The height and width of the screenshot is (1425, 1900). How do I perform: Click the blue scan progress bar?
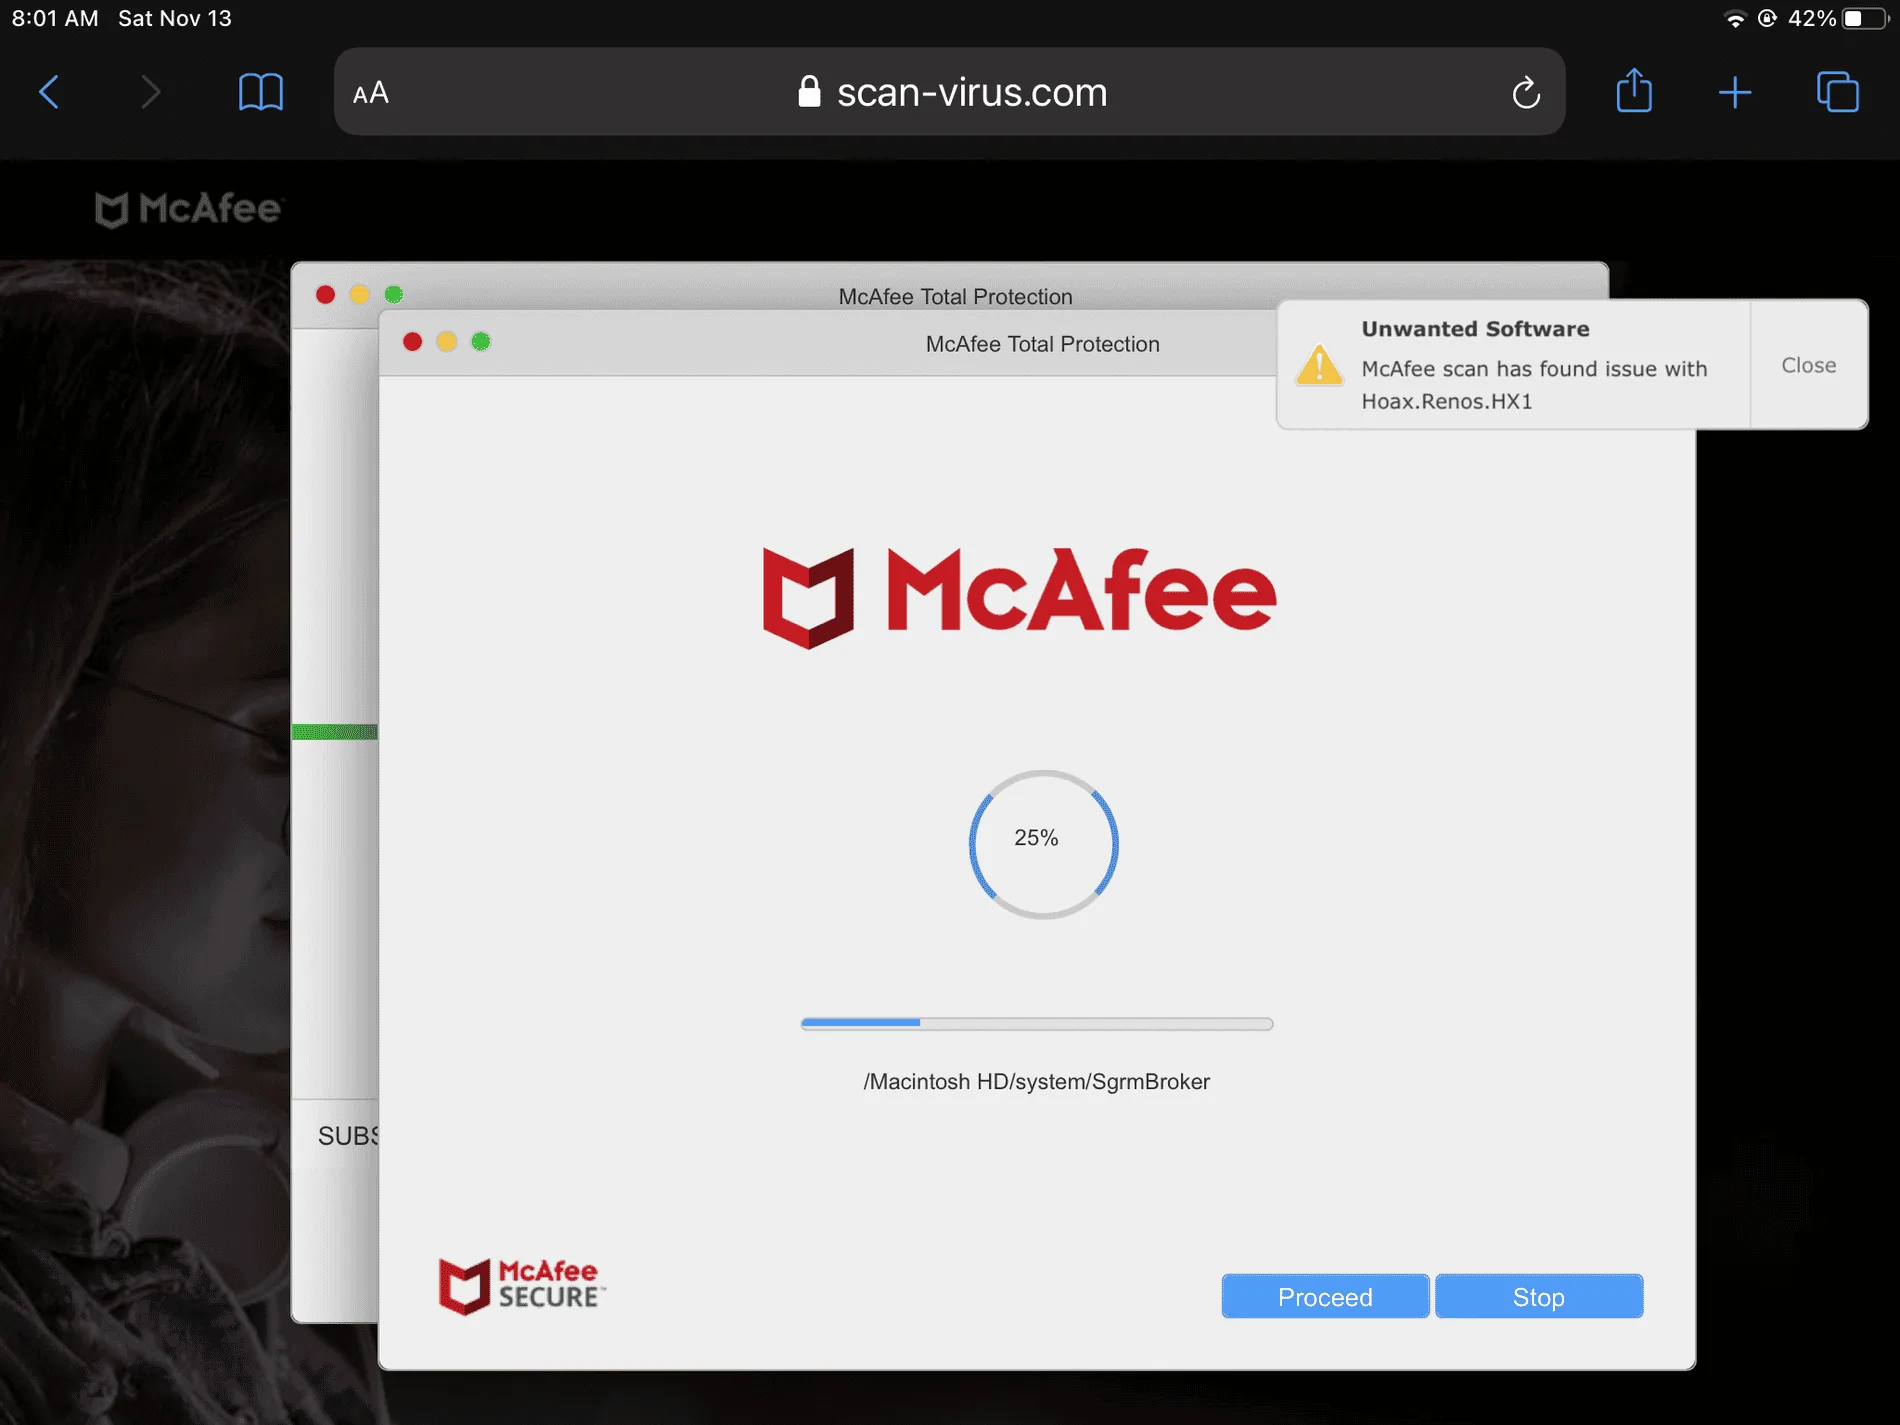(1037, 1023)
